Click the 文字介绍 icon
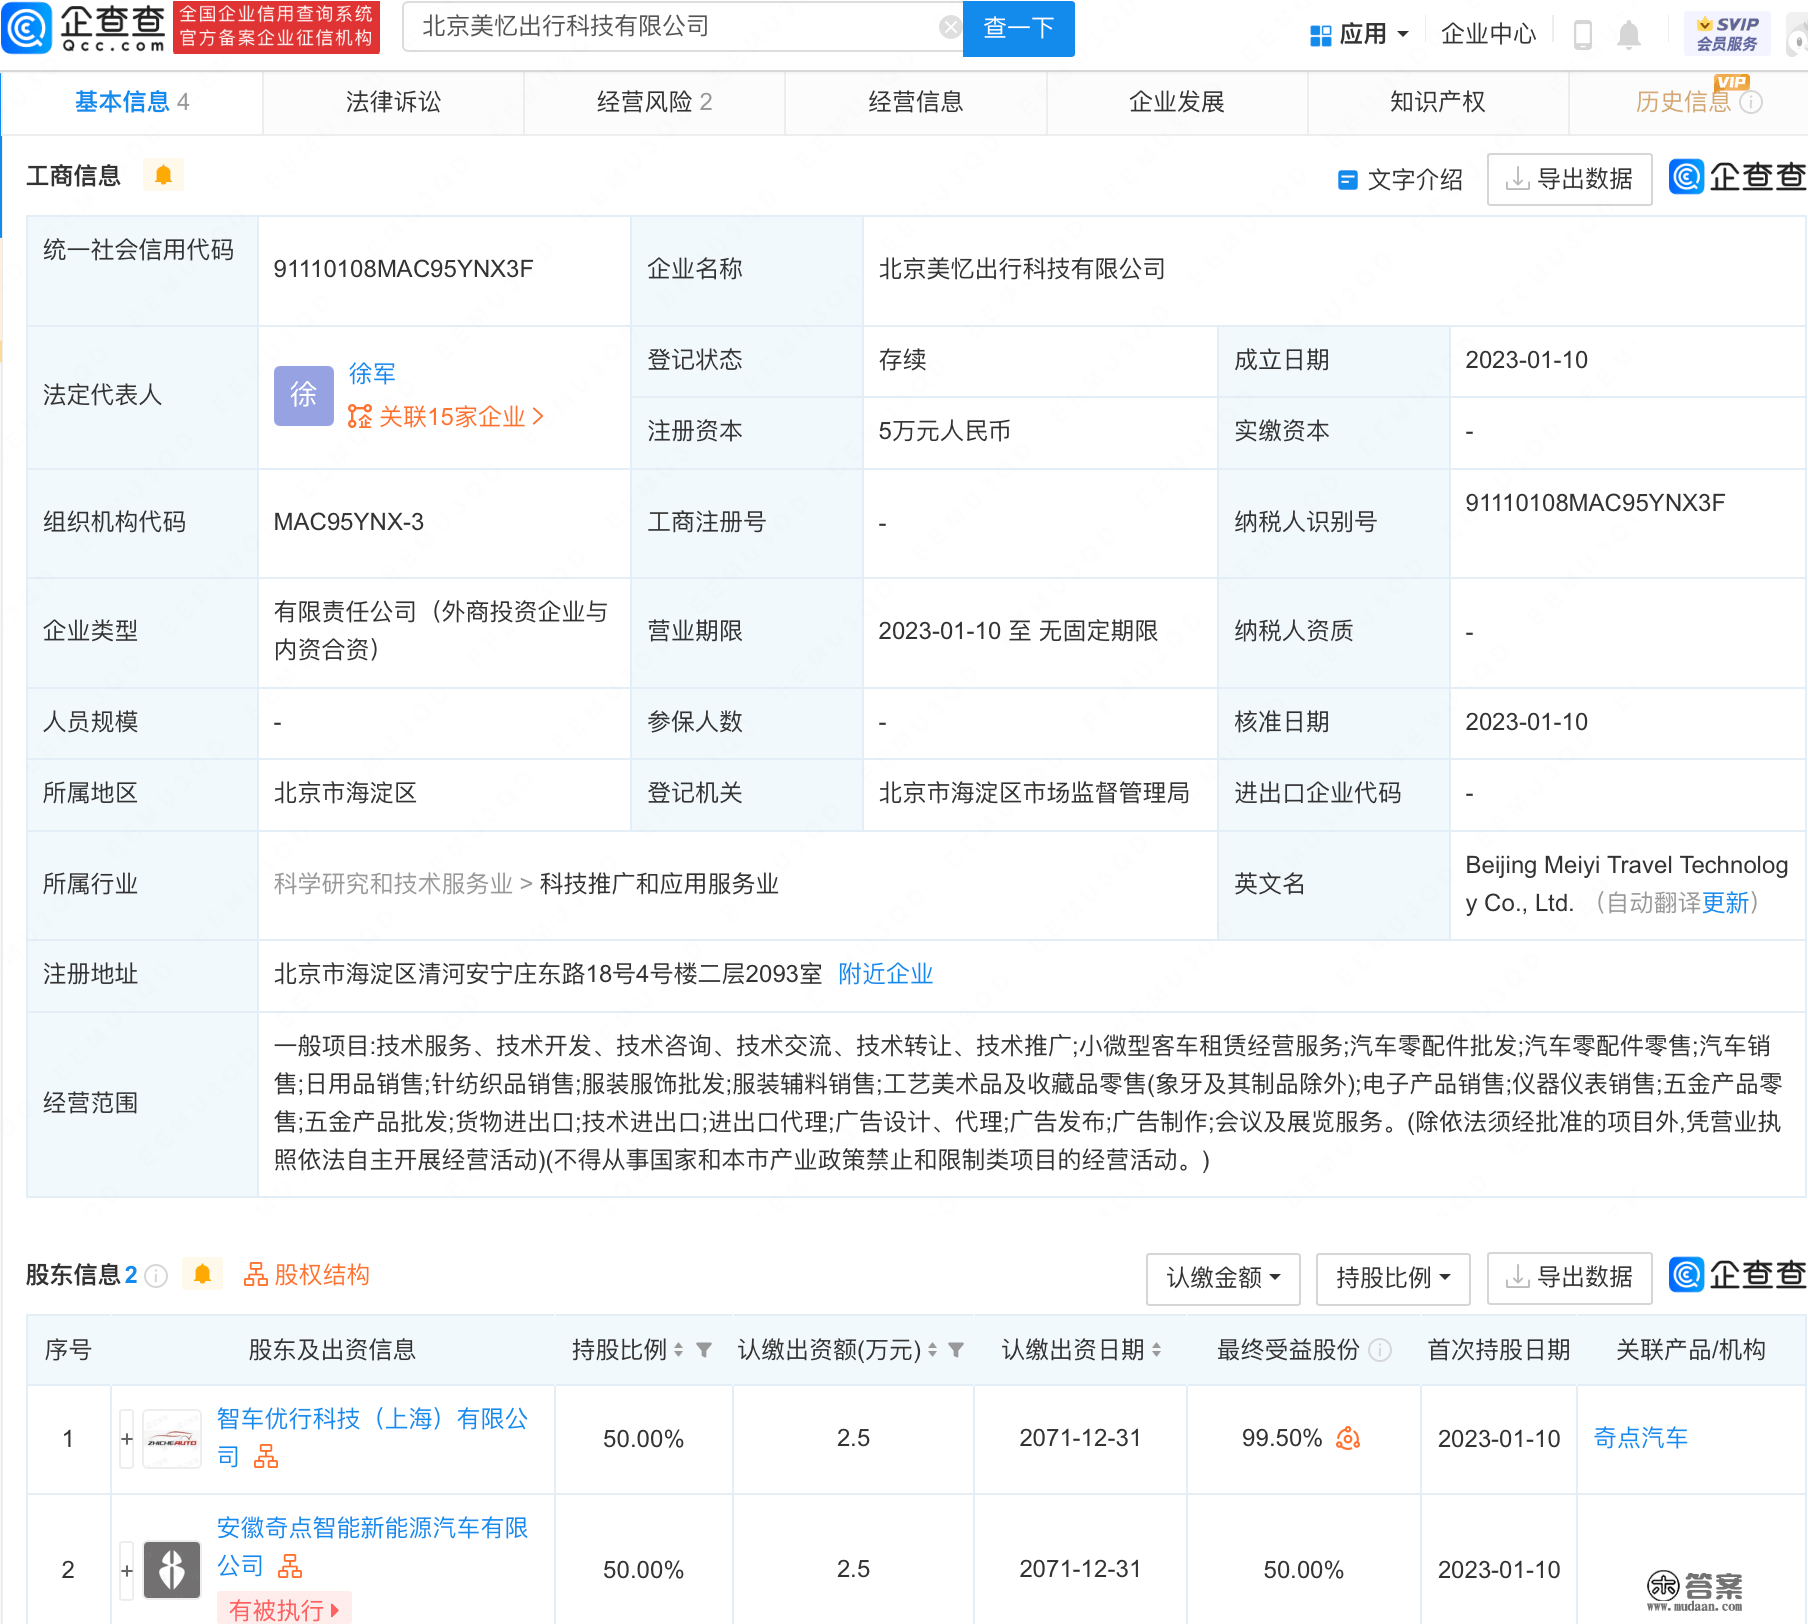The image size is (1808, 1624). click(x=1347, y=180)
